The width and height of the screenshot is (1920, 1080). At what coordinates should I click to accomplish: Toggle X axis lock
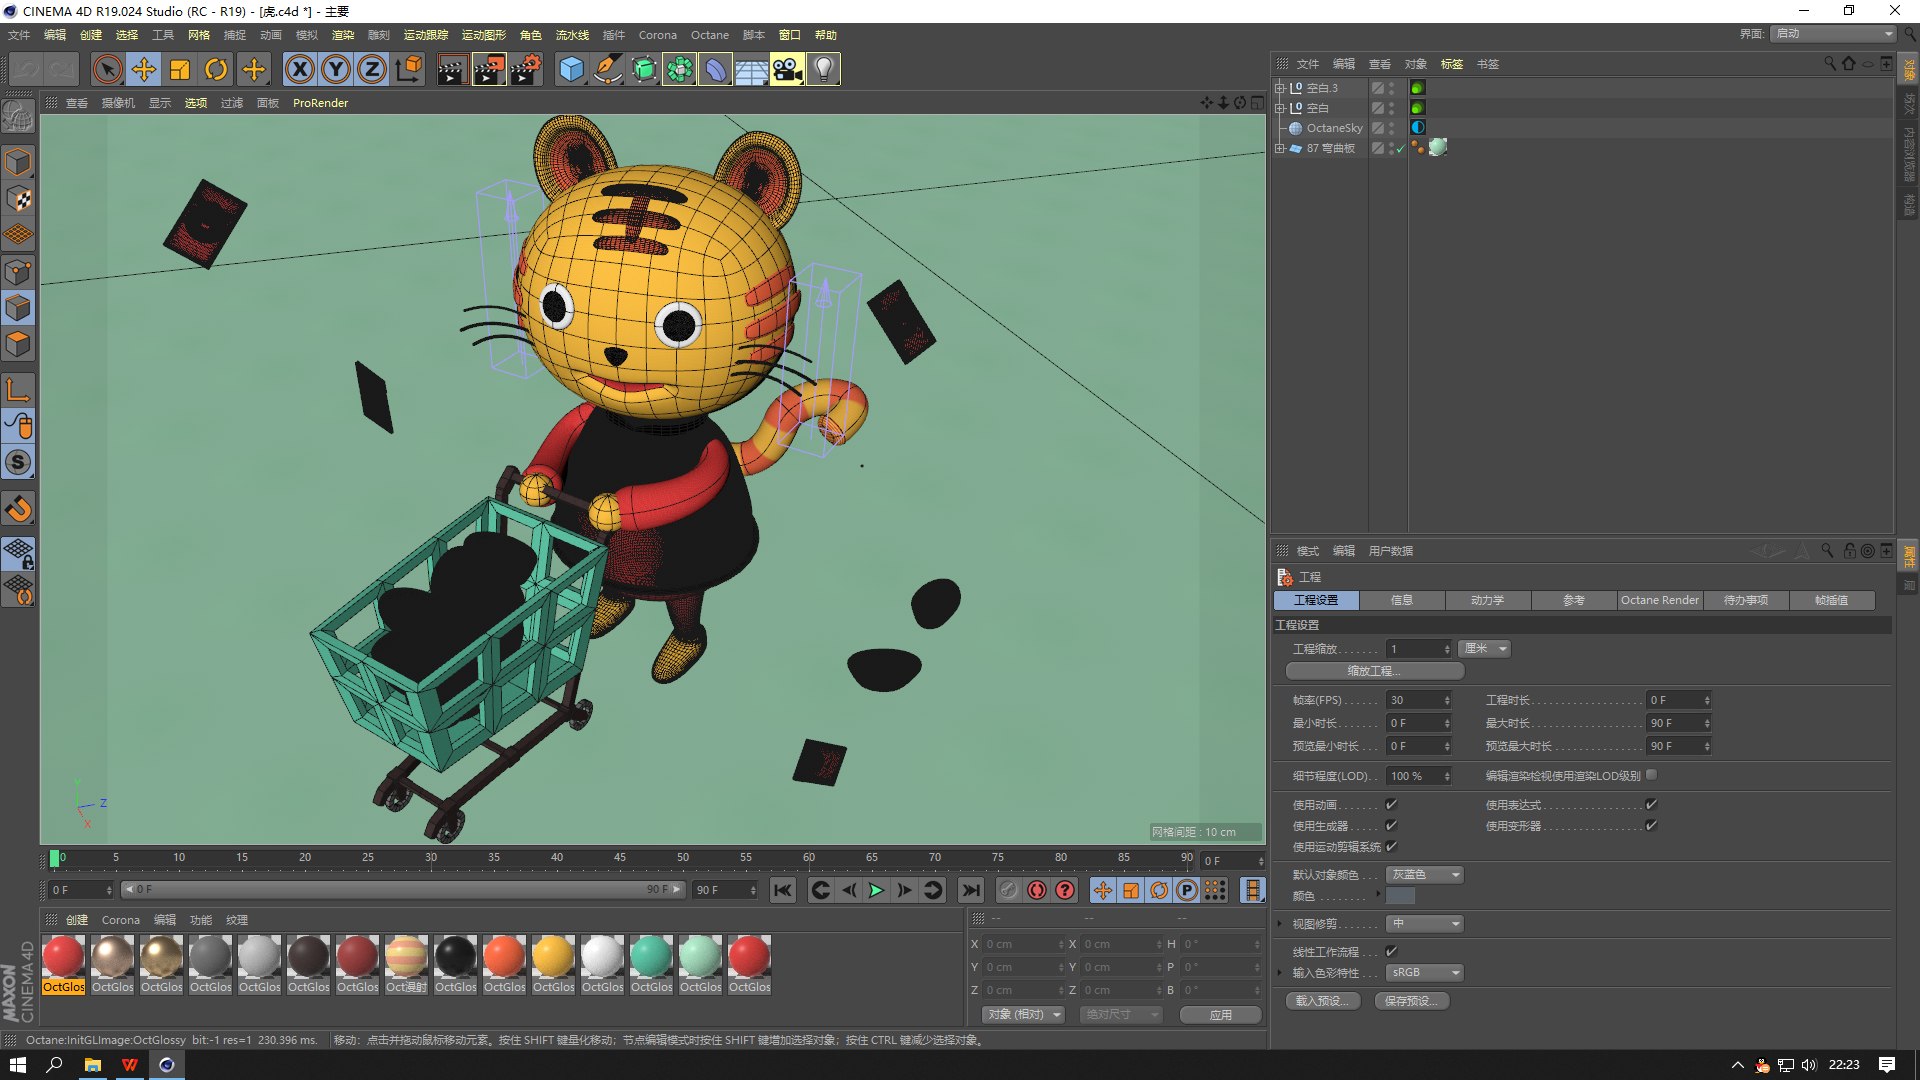coord(299,69)
